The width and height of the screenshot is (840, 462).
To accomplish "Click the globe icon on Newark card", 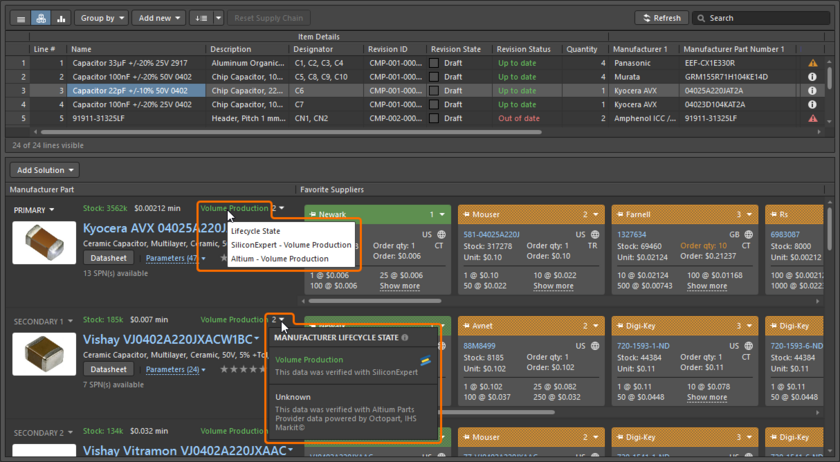I will pyautogui.click(x=441, y=235).
